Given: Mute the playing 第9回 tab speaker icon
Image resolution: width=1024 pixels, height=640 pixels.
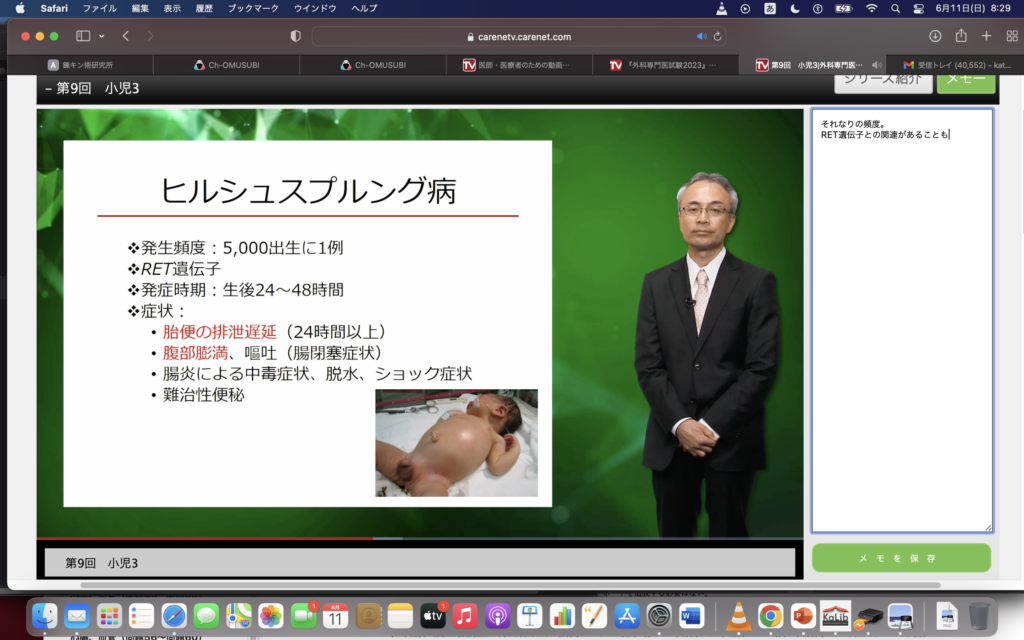Looking at the screenshot, I should [x=877, y=65].
